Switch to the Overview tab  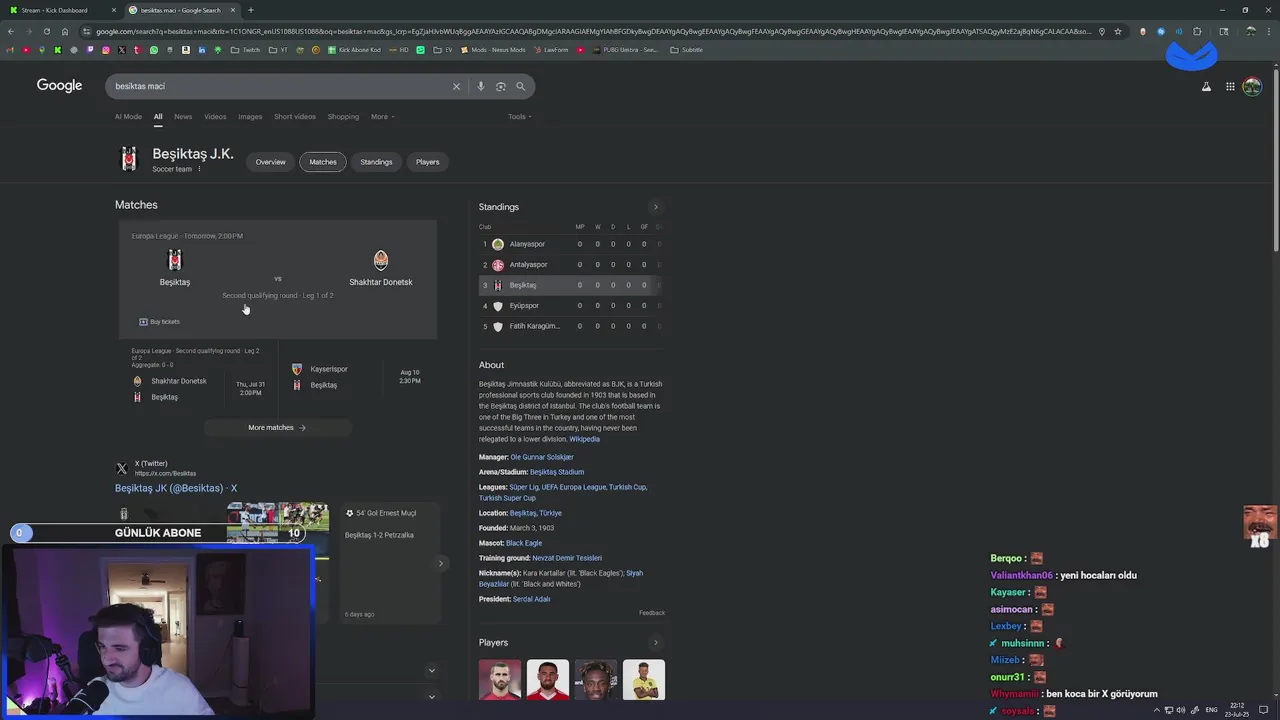(x=270, y=162)
